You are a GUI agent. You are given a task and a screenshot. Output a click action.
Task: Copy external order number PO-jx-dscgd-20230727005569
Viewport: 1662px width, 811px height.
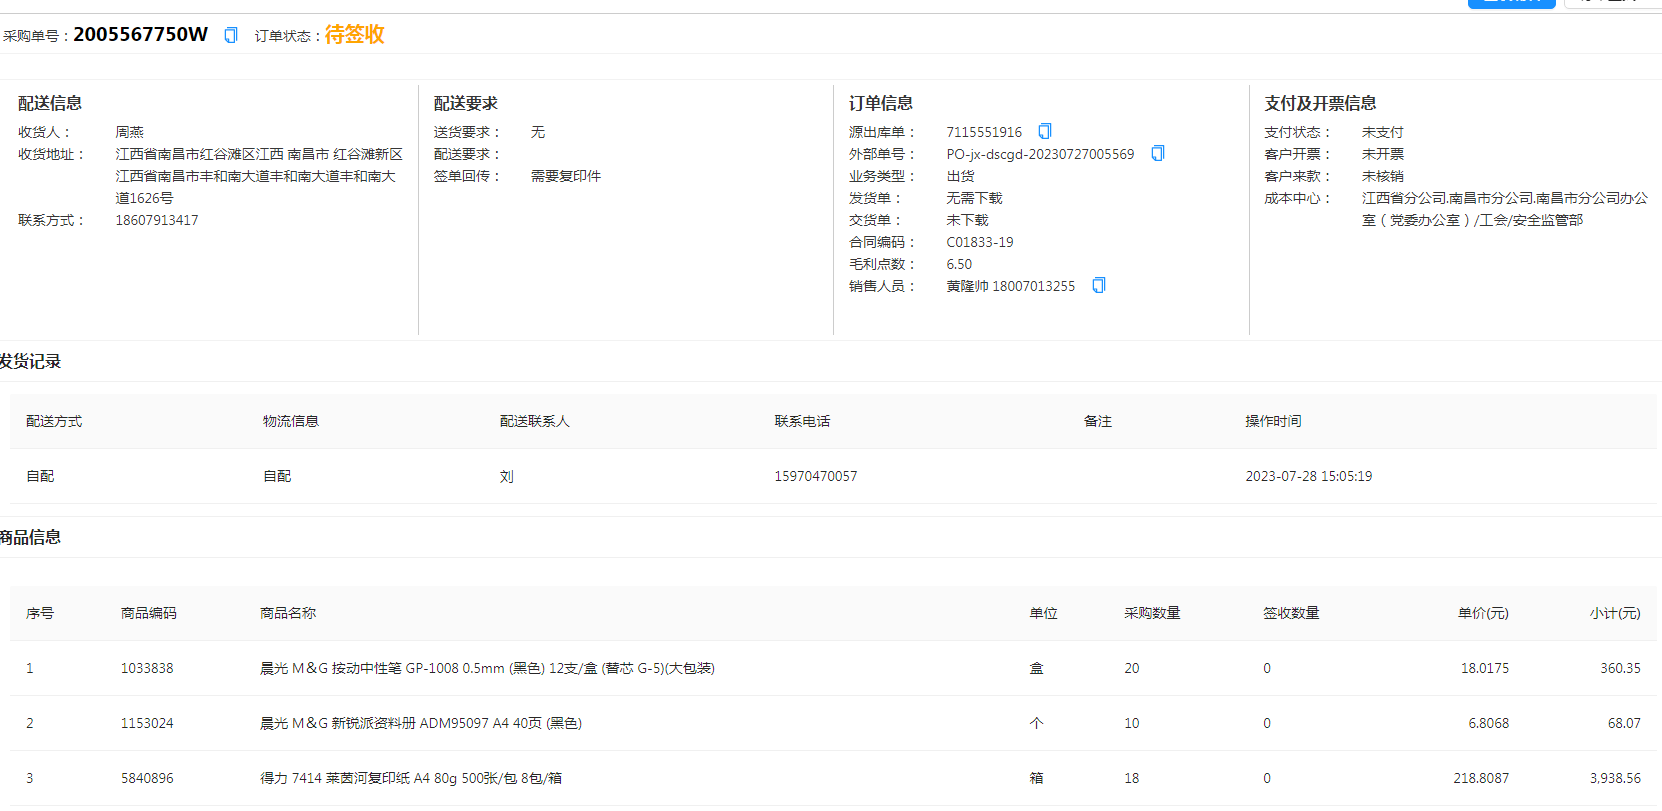tap(1158, 153)
